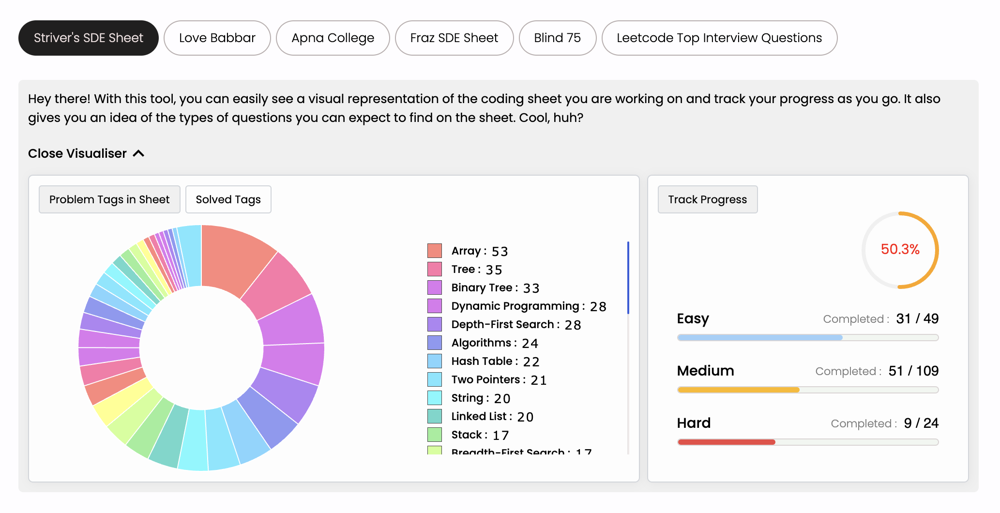Open Leetcode Top Interview Questions sheet
Image resolution: width=1000 pixels, height=513 pixels.
pos(719,38)
